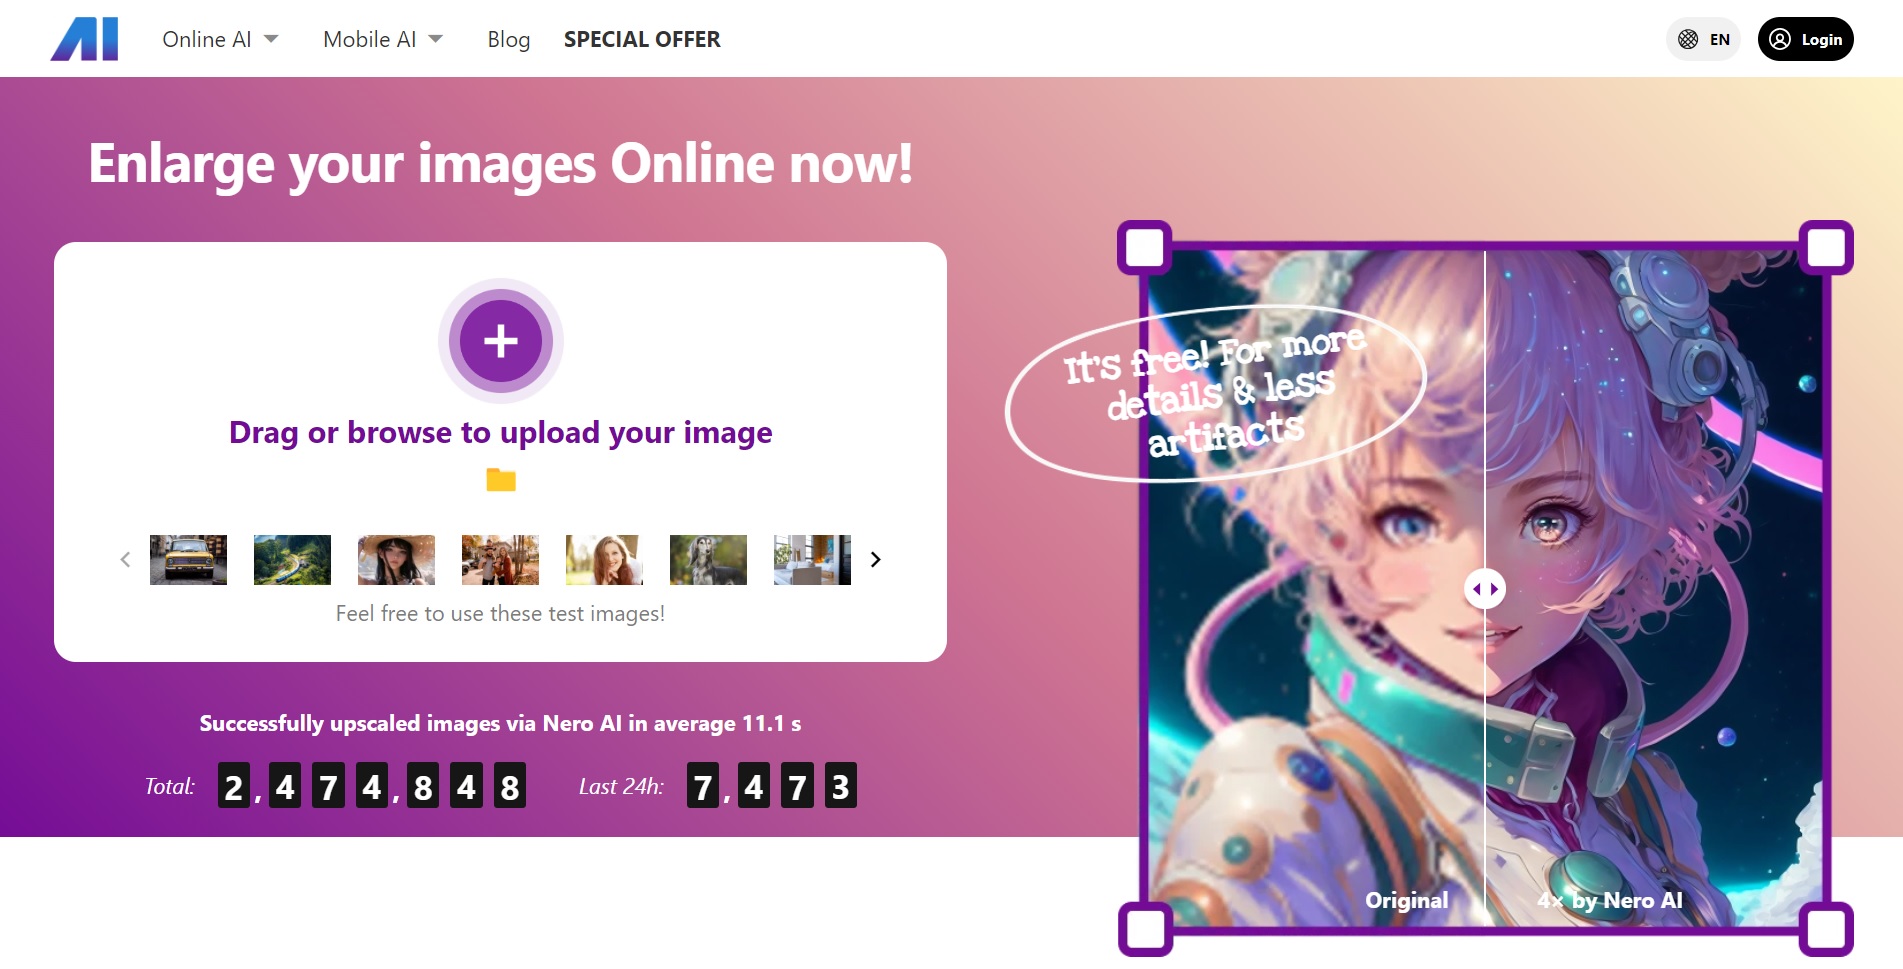This screenshot has height=969, width=1903.
Task: Click the 'Successfully upscaled images via Nero AI' text
Action: pos(500,723)
